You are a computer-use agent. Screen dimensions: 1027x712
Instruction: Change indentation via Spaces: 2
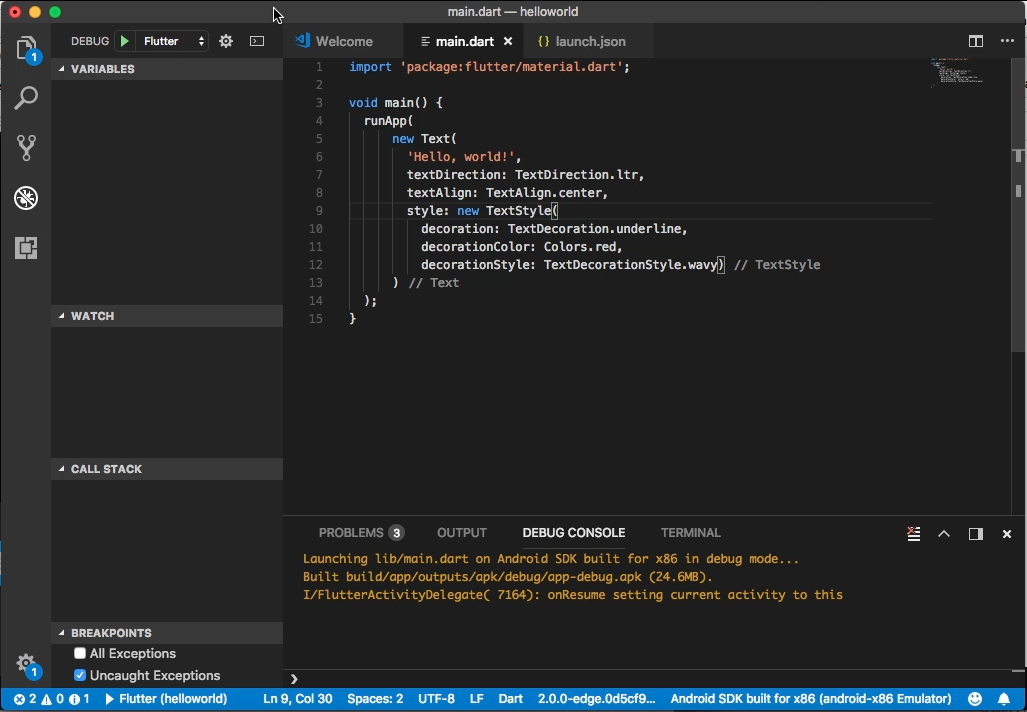point(375,699)
